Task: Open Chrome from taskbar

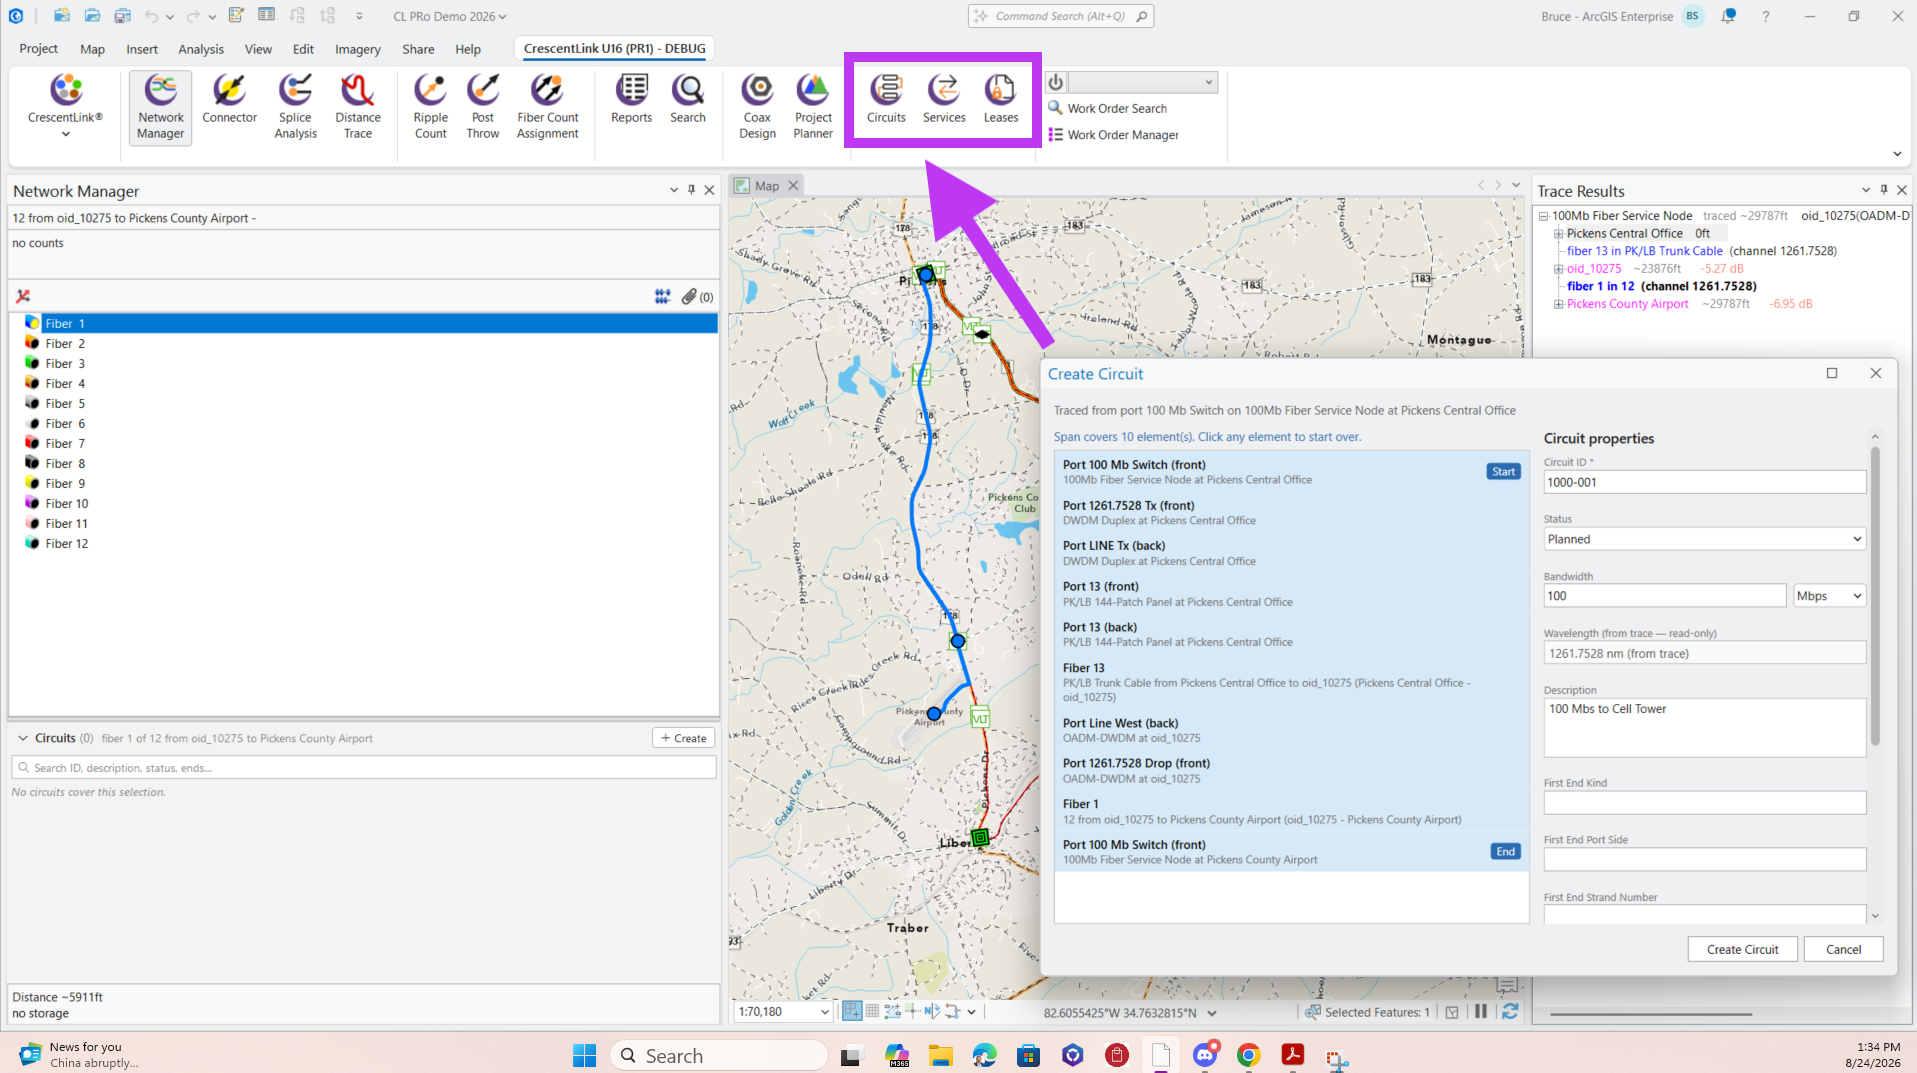Action: pos(1248,1055)
